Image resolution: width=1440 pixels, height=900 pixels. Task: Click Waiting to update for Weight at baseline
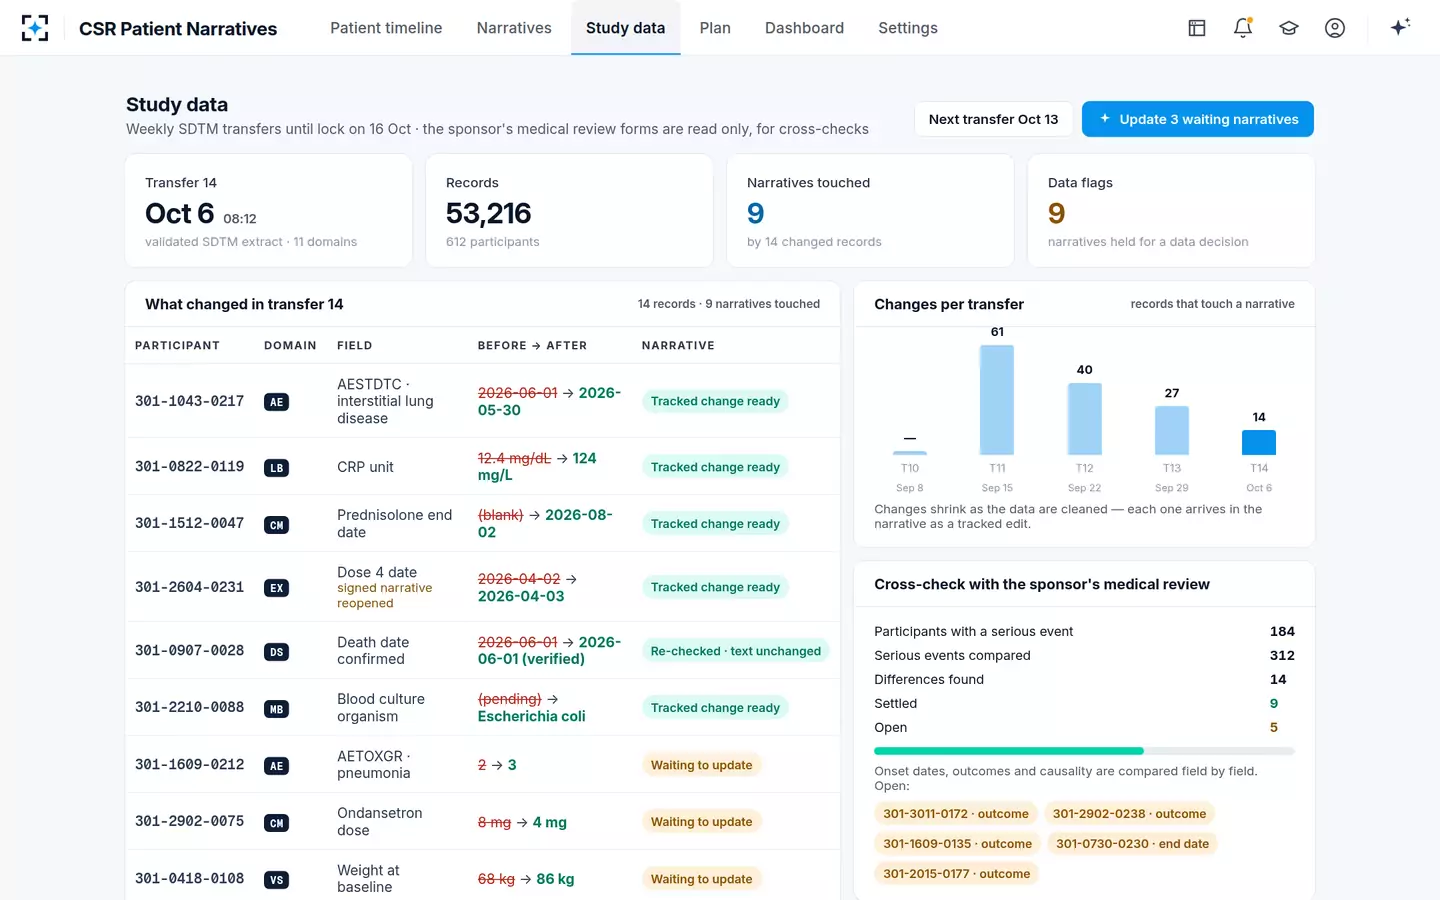click(701, 879)
